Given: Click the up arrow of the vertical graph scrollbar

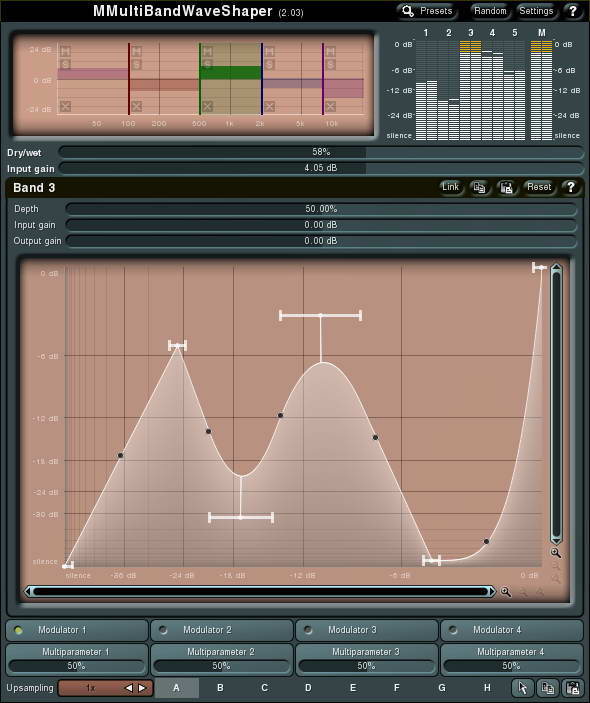Looking at the screenshot, I should pyautogui.click(x=556, y=268).
